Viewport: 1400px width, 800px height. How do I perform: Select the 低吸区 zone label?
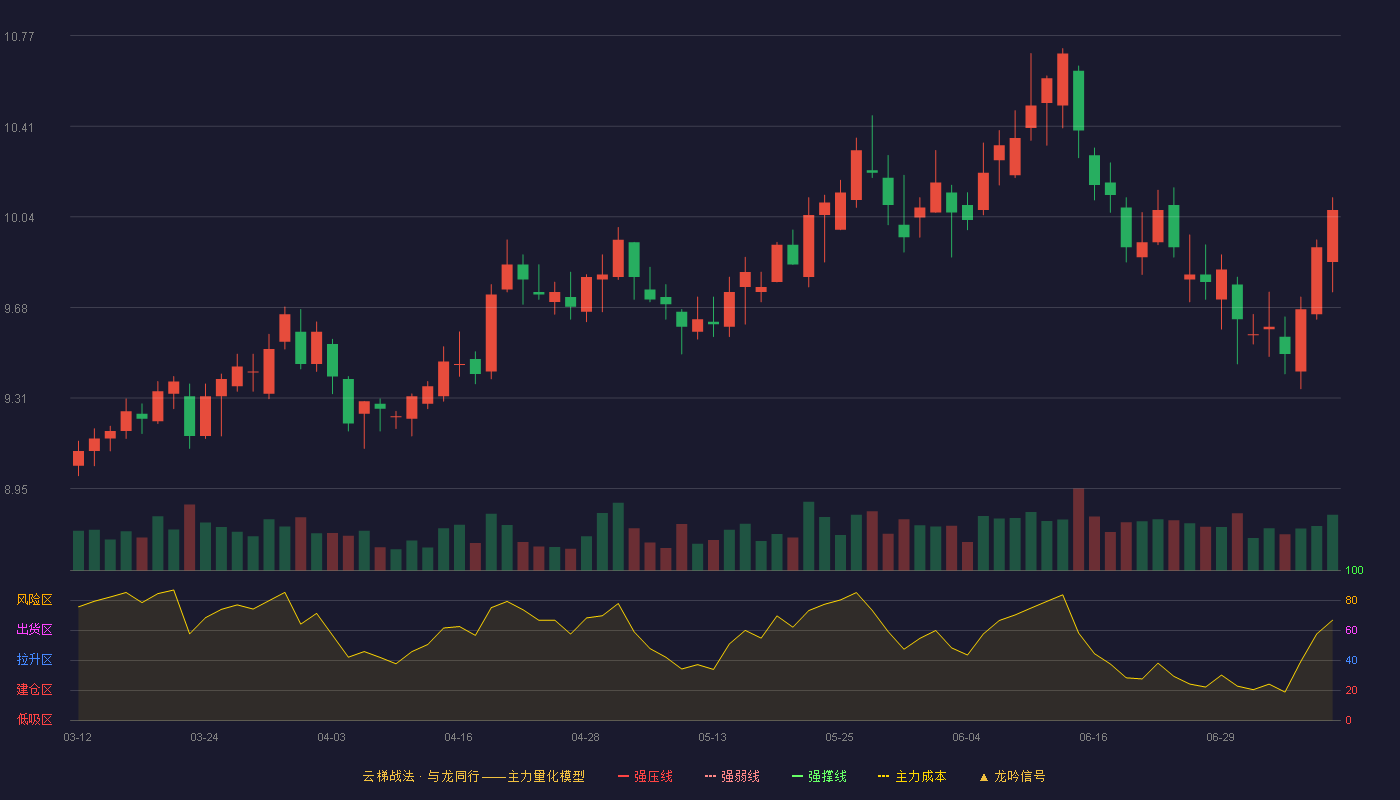click(34, 719)
